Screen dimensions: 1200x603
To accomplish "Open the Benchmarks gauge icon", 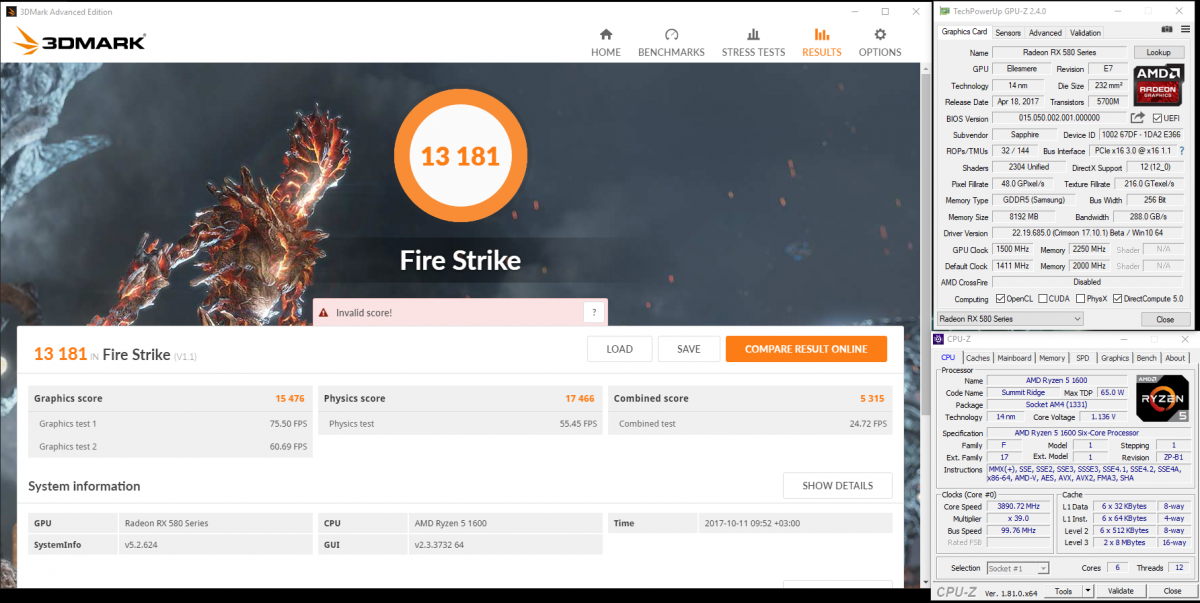I will tap(671, 34).
